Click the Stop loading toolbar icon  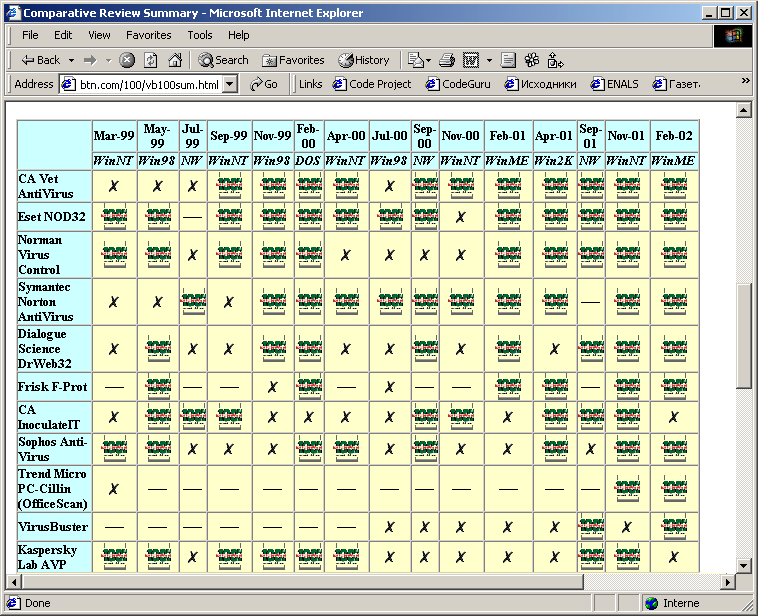click(127, 60)
